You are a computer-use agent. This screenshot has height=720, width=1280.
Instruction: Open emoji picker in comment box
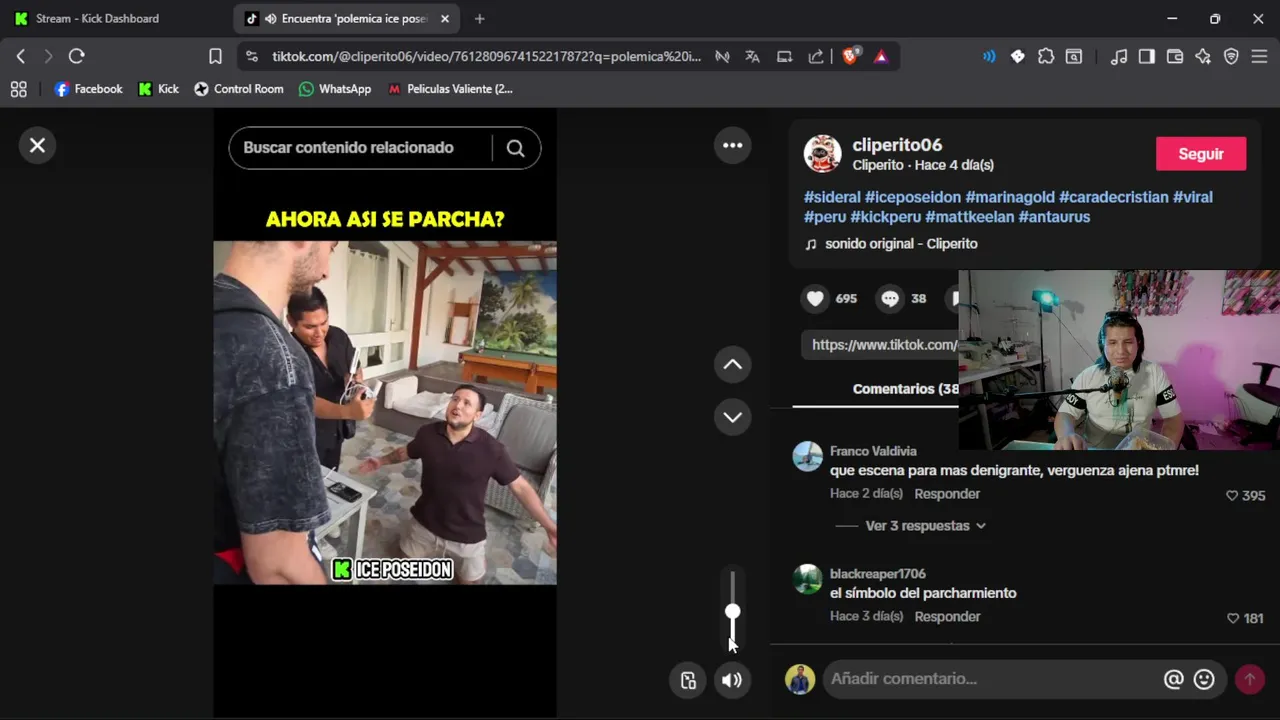tap(1205, 679)
